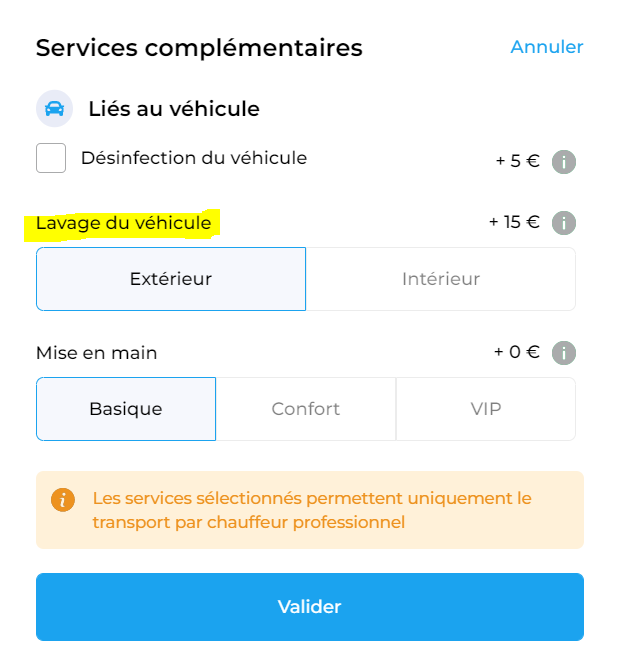Click the + 5 € price text
This screenshot has width=619, height=659.
pos(518,161)
